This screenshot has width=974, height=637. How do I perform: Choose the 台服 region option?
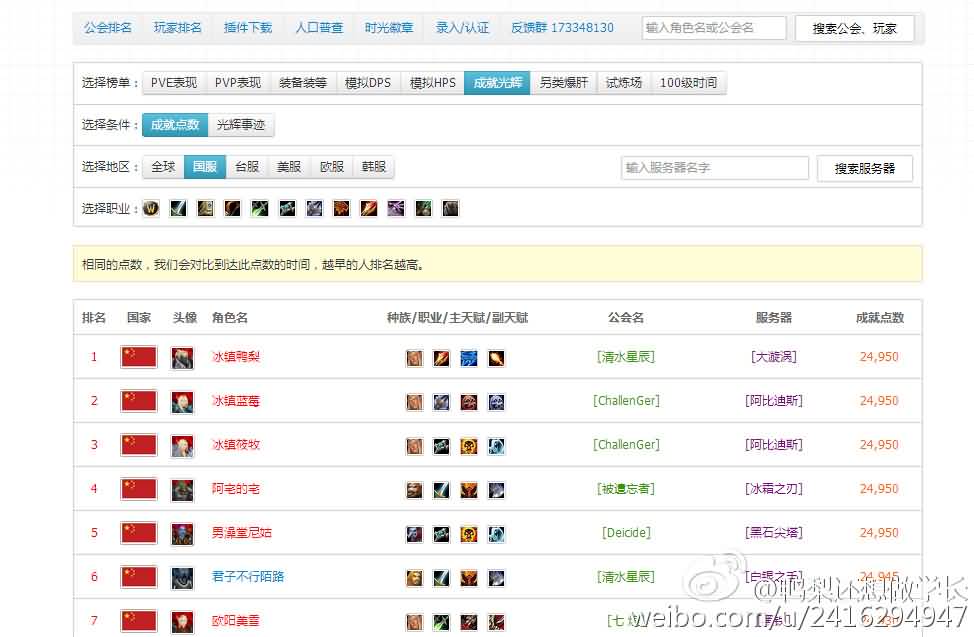tap(247, 167)
